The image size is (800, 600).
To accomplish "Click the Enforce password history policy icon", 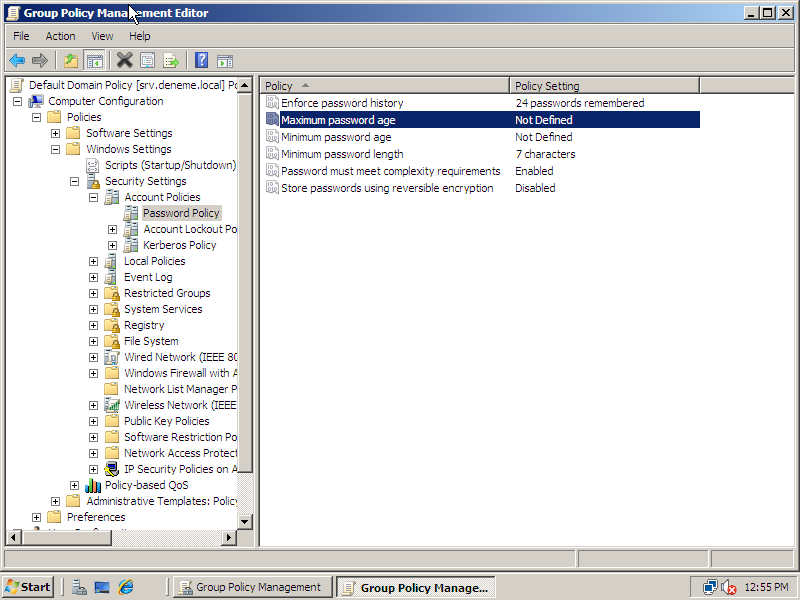I will point(272,103).
